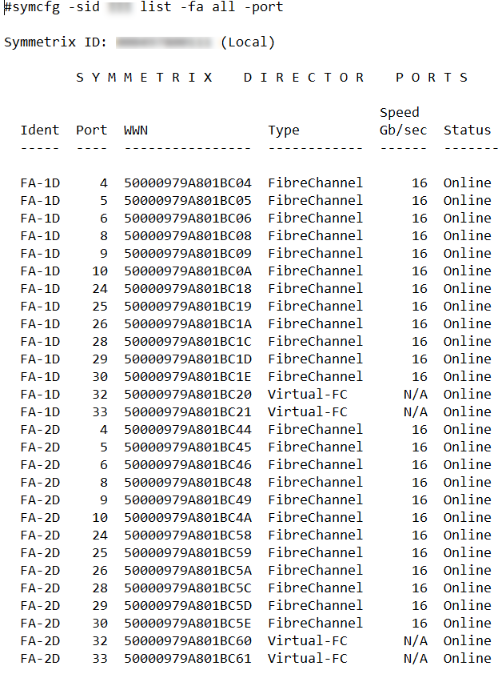This screenshot has height=678, width=502.
Task: Select WWN 50000979A801BC21
Action: (188, 412)
